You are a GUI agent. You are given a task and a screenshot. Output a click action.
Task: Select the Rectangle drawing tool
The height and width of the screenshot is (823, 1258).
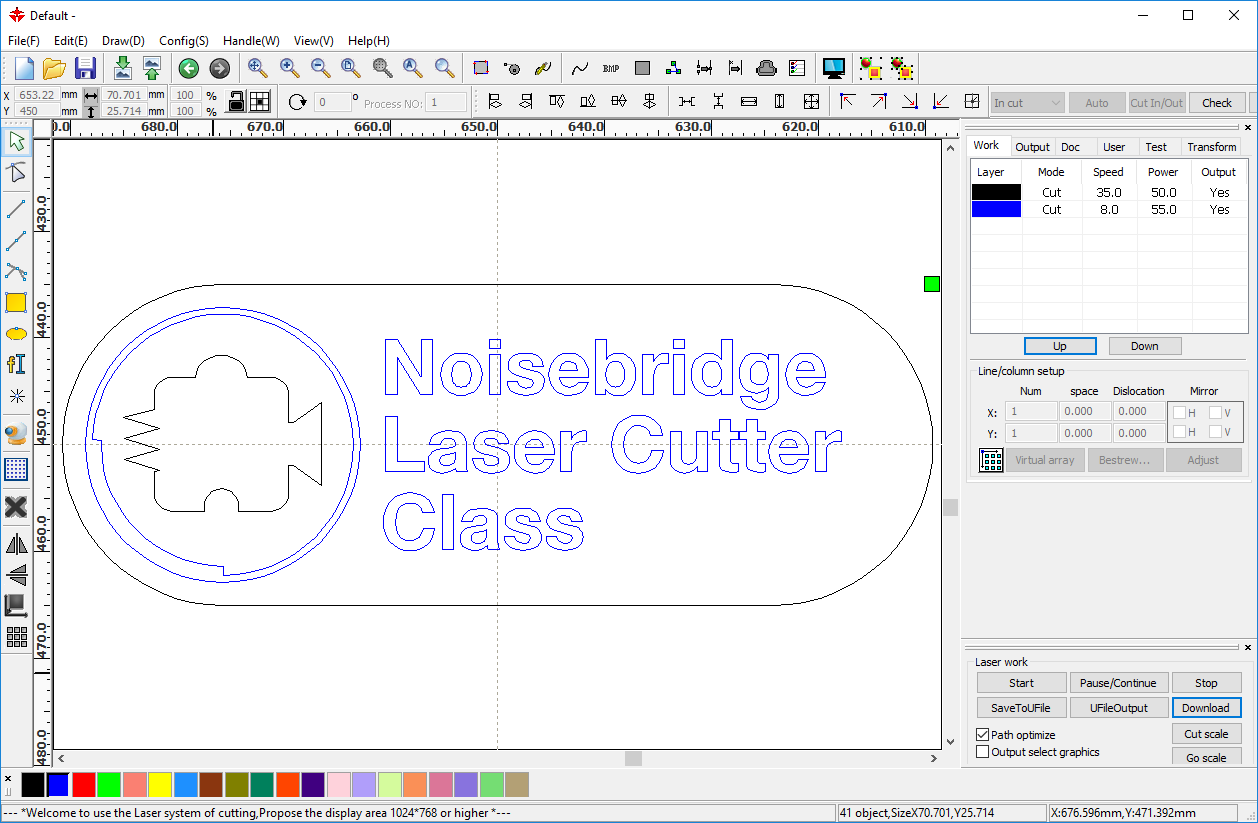coord(16,302)
